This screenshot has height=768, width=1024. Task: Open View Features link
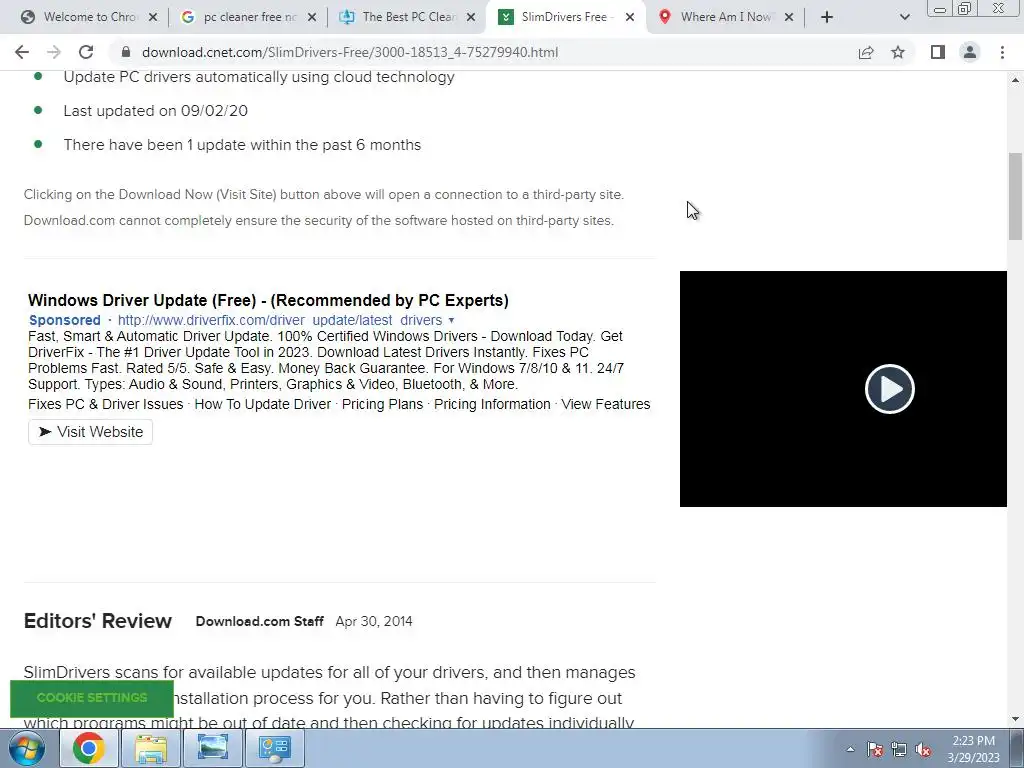[x=606, y=404]
